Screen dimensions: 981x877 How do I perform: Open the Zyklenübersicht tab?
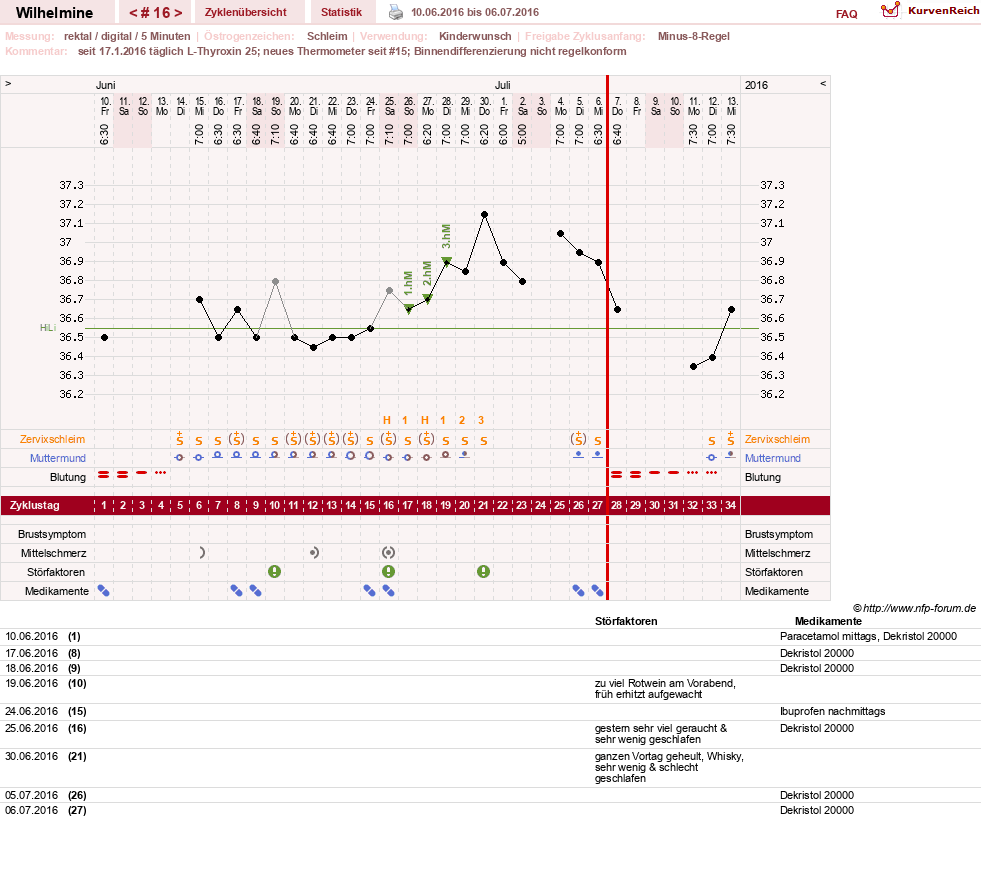coord(245,12)
